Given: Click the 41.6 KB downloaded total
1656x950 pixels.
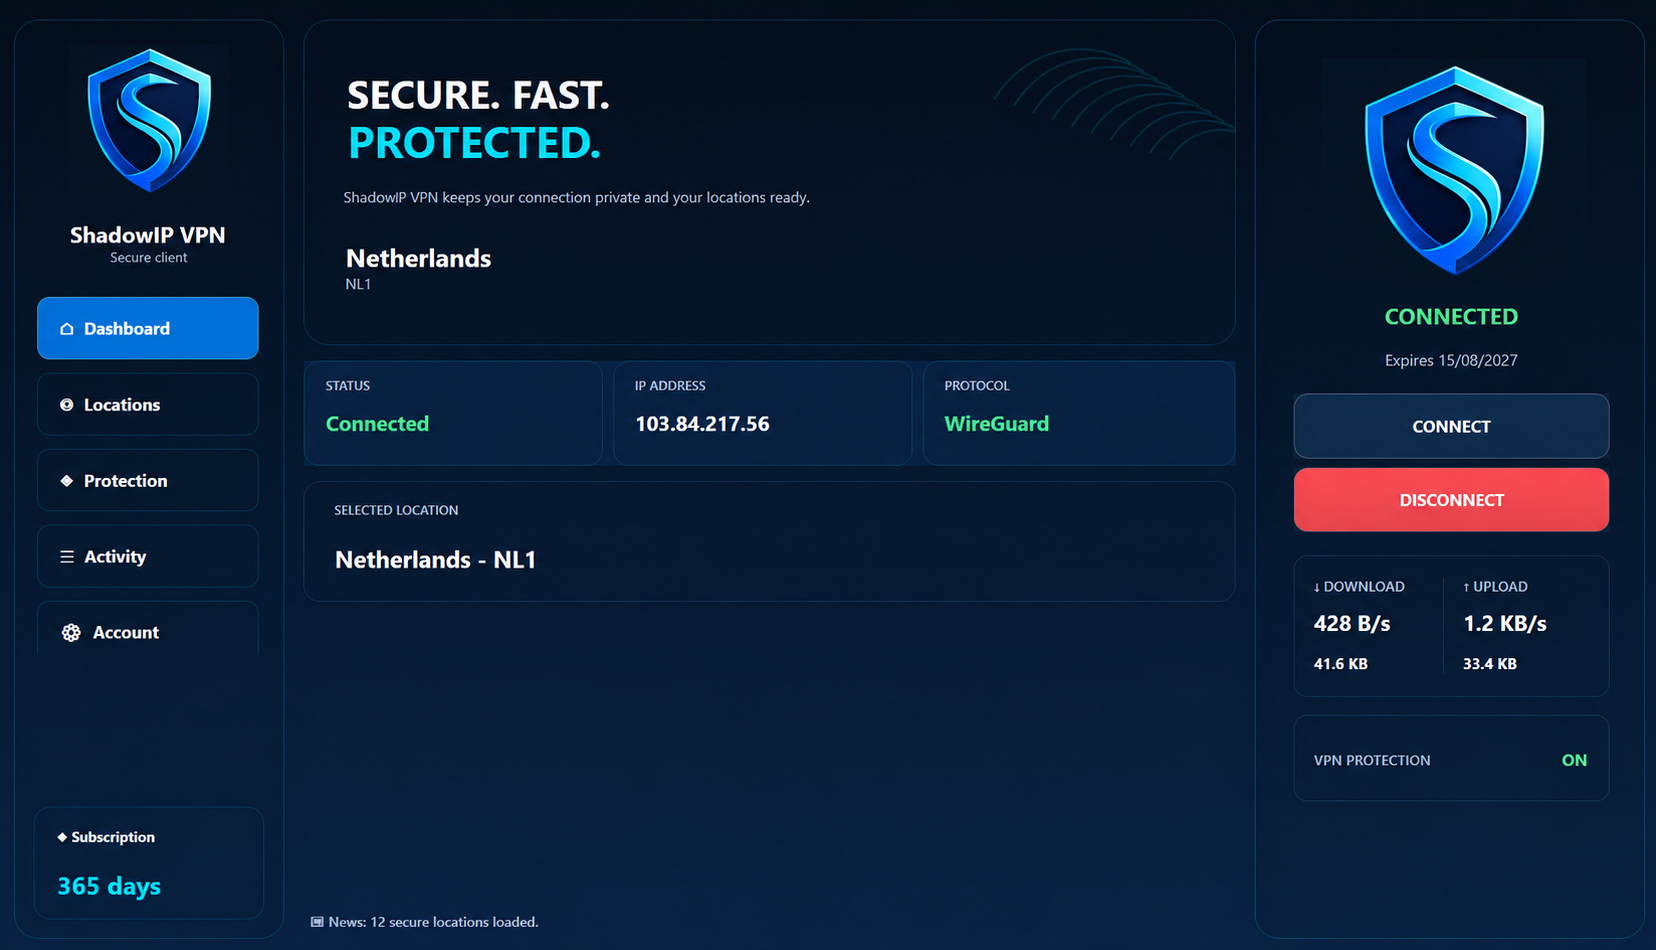Looking at the screenshot, I should [x=1341, y=664].
